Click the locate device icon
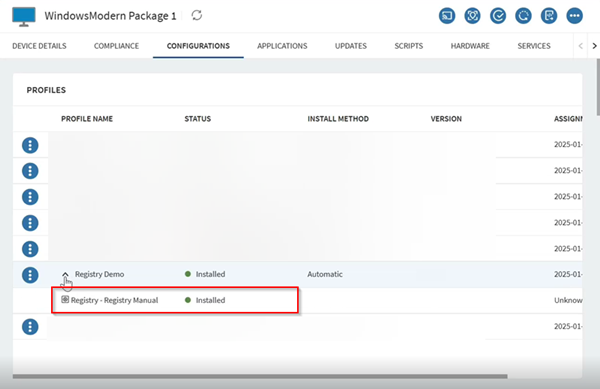This screenshot has height=389, width=600. 473,16
